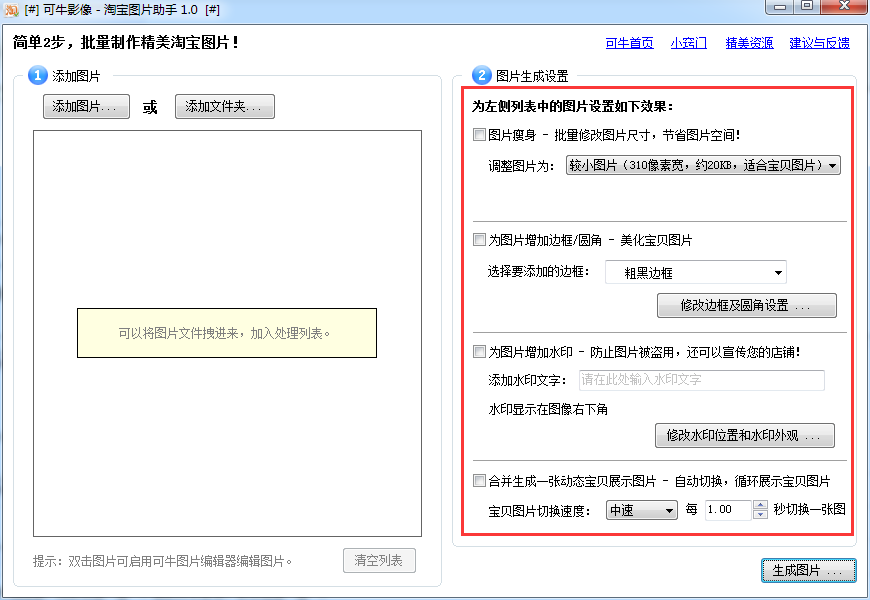The height and width of the screenshot is (600, 870).
Task: Open the 调整图片为 size dropdown
Action: point(703,165)
